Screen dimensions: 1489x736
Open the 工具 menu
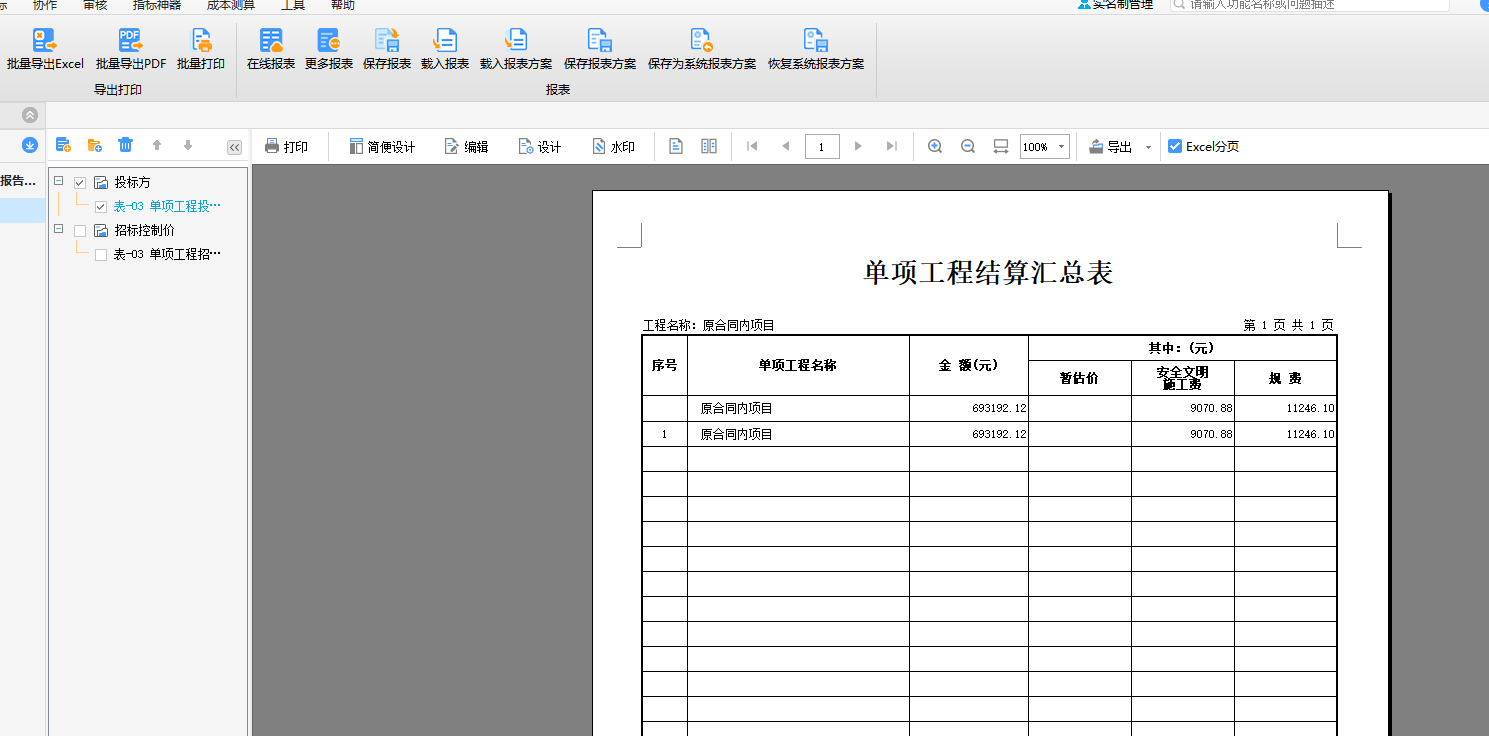[293, 5]
